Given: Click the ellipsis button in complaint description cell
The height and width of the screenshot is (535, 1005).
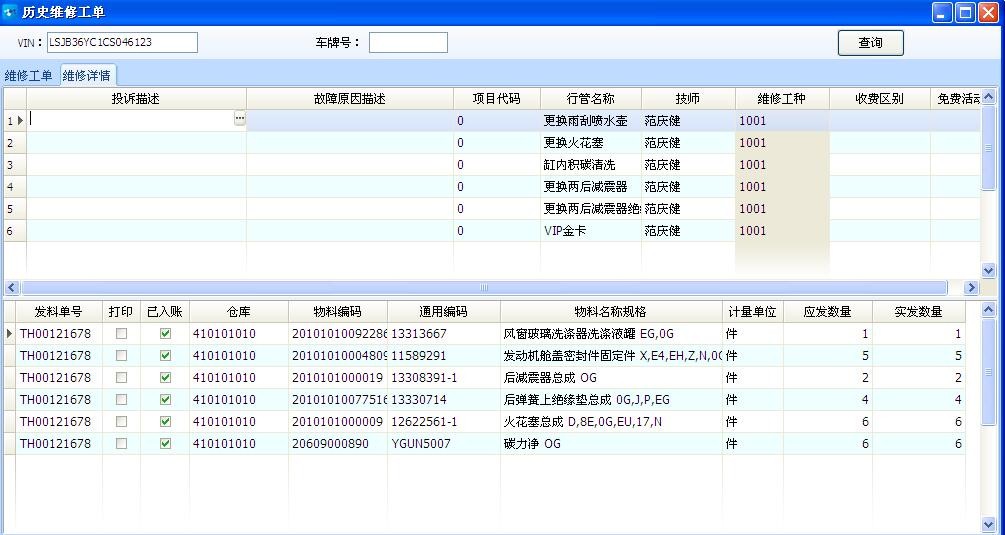Looking at the screenshot, I should coord(239,119).
